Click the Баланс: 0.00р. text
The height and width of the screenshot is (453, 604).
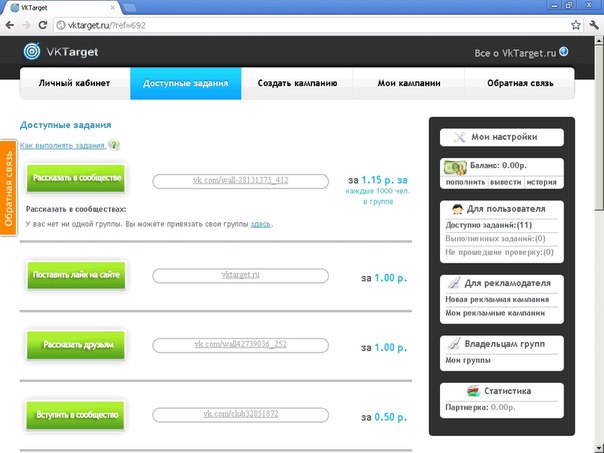498,166
